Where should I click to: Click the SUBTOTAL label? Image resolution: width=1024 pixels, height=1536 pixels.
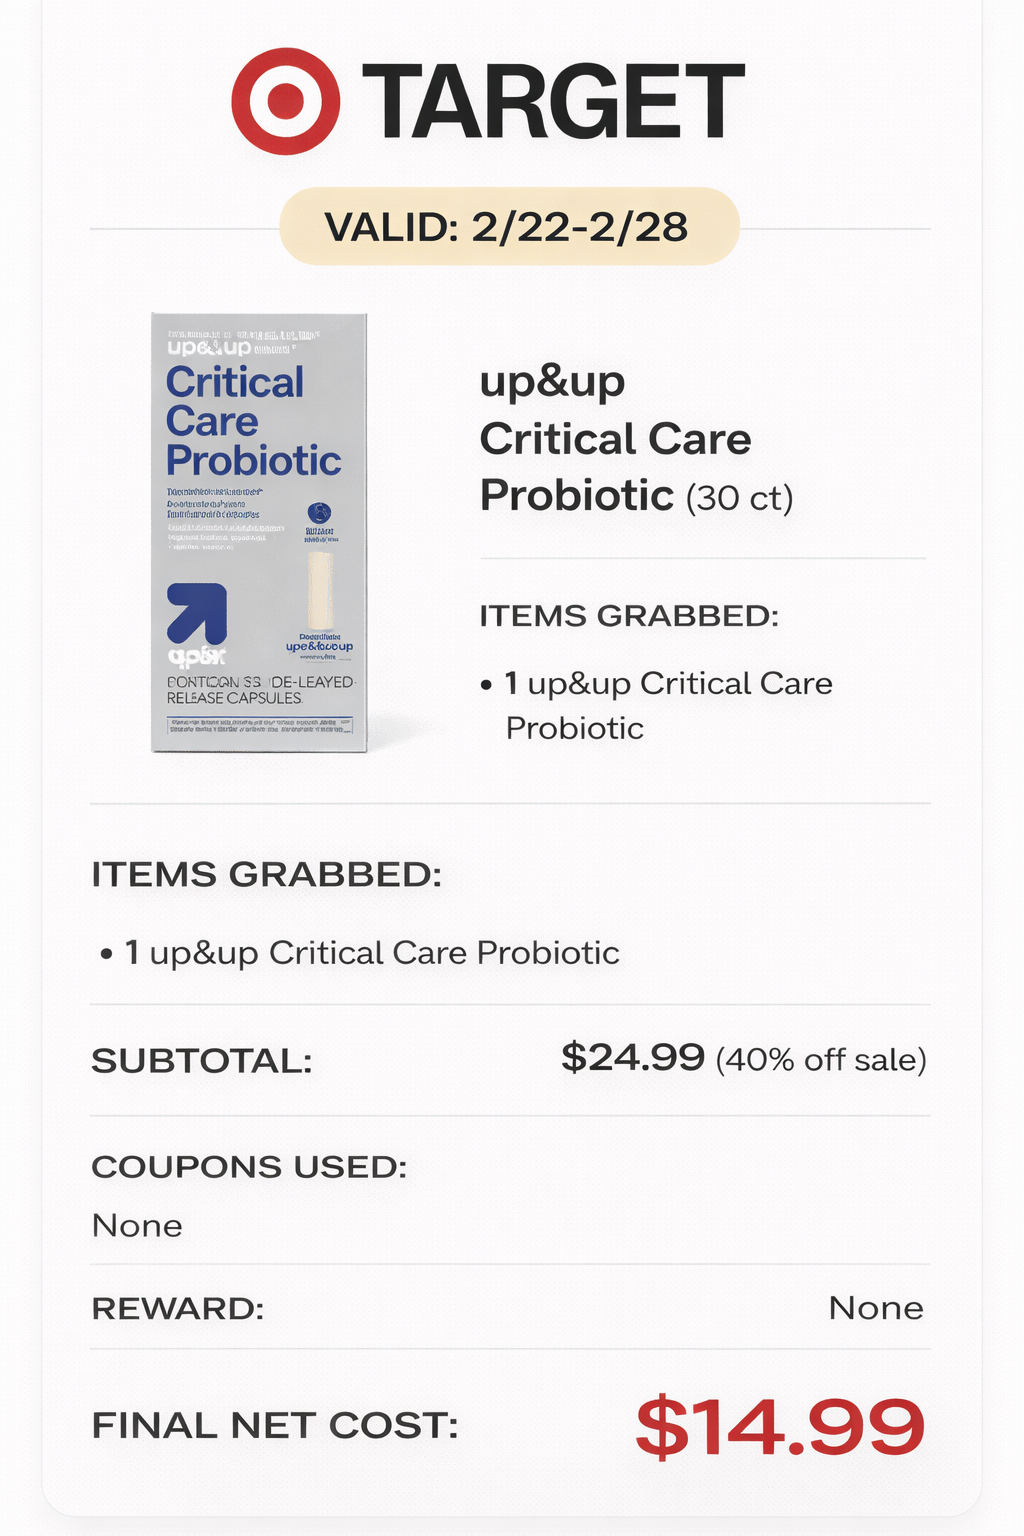click(202, 1061)
